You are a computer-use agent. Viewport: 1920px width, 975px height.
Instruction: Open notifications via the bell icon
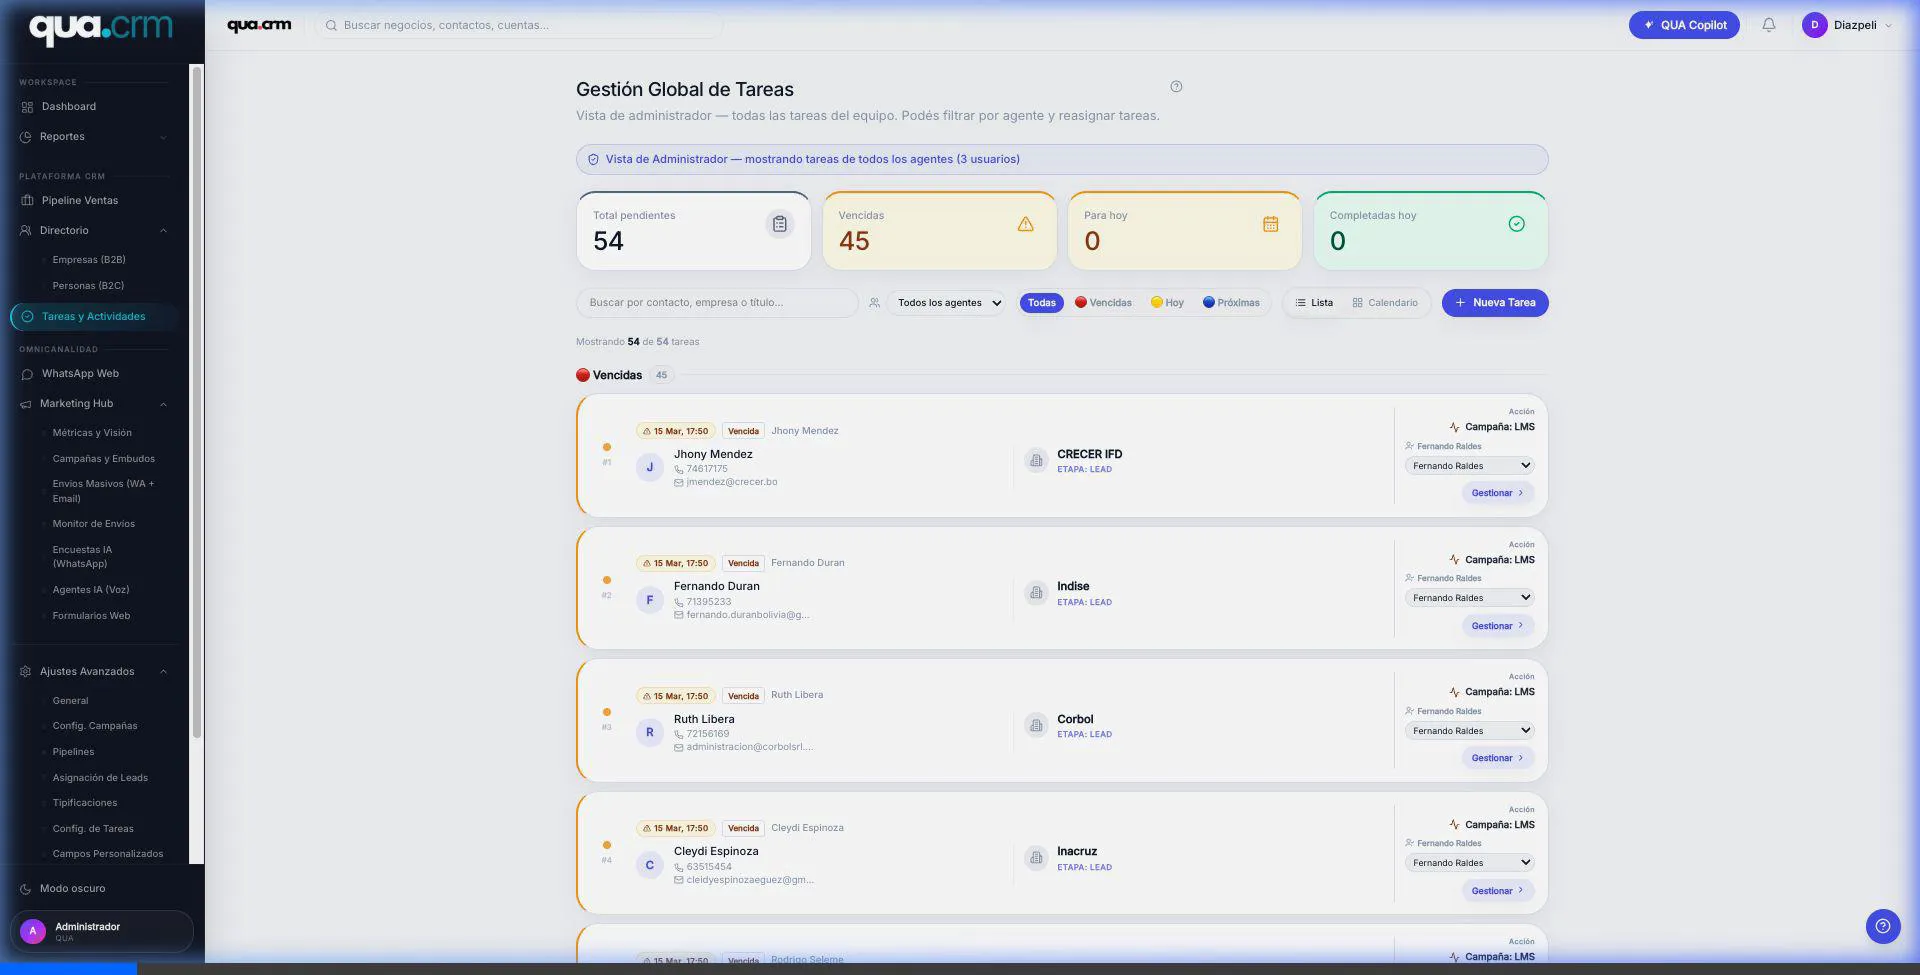(1768, 24)
